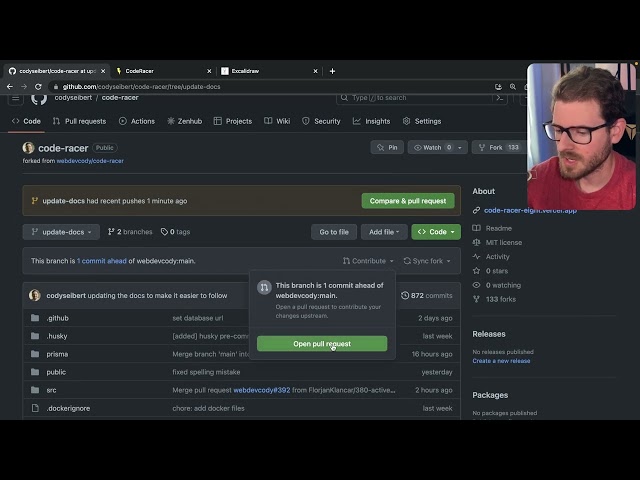View the 2 branches link
Image resolution: width=640 pixels, height=480 pixels.
tap(130, 232)
